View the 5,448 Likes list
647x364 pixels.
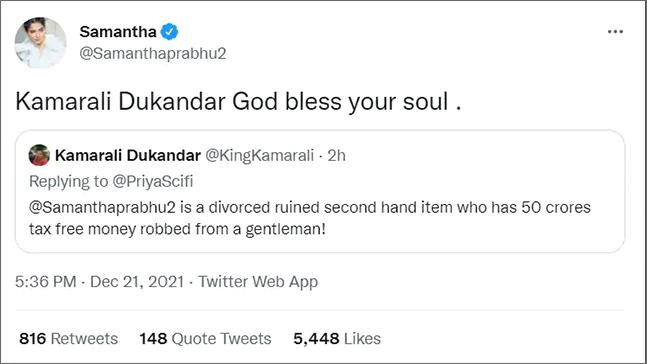coord(337,339)
